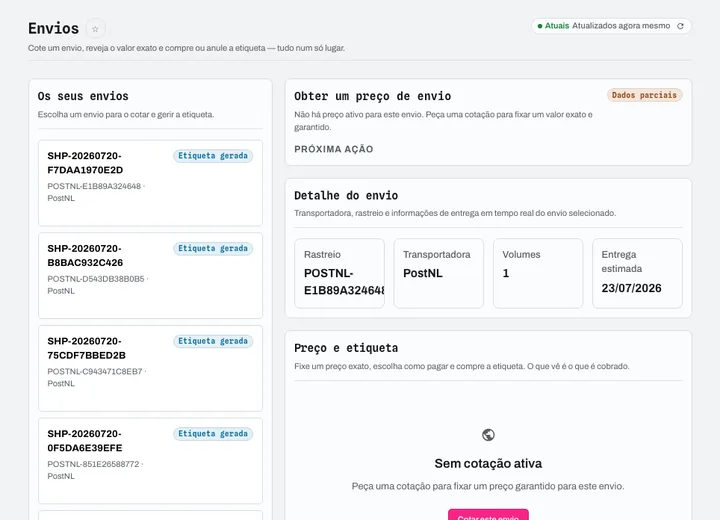Click the Cotar este envio button
720x520 pixels.
coord(488,515)
